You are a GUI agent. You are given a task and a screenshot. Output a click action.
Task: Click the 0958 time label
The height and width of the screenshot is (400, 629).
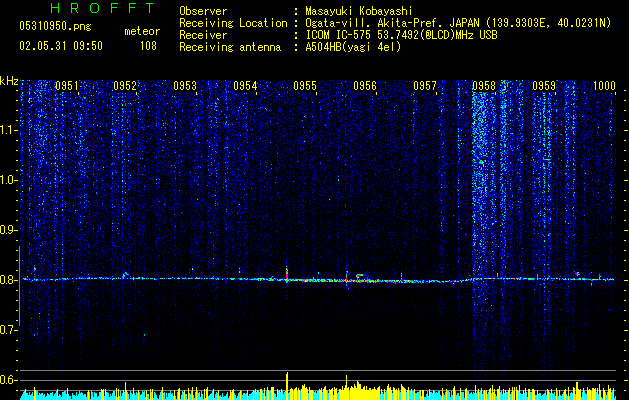click(484, 85)
